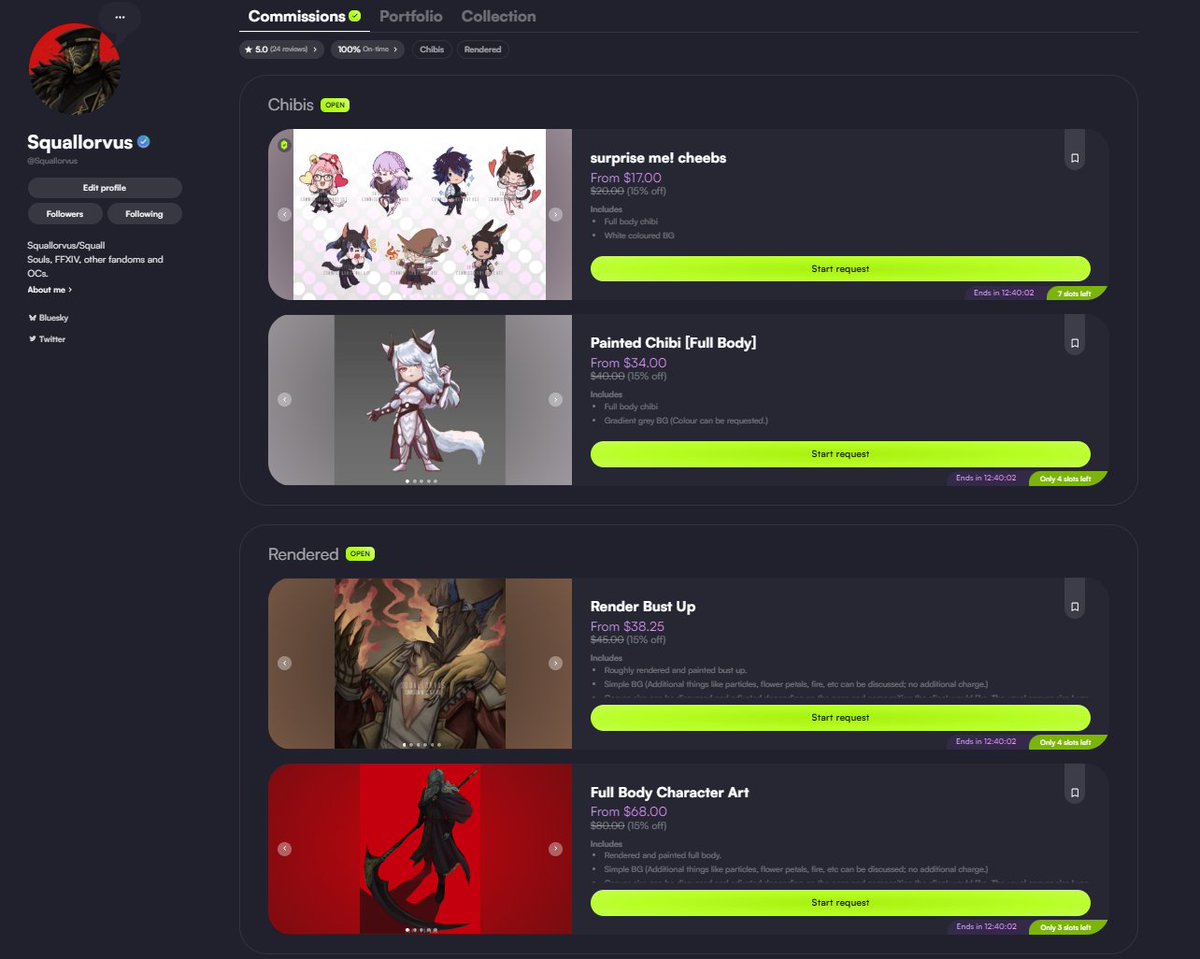This screenshot has width=1200, height=959.
Task: Click the Painted Chibi [Full Body] title
Action: [x=673, y=343]
